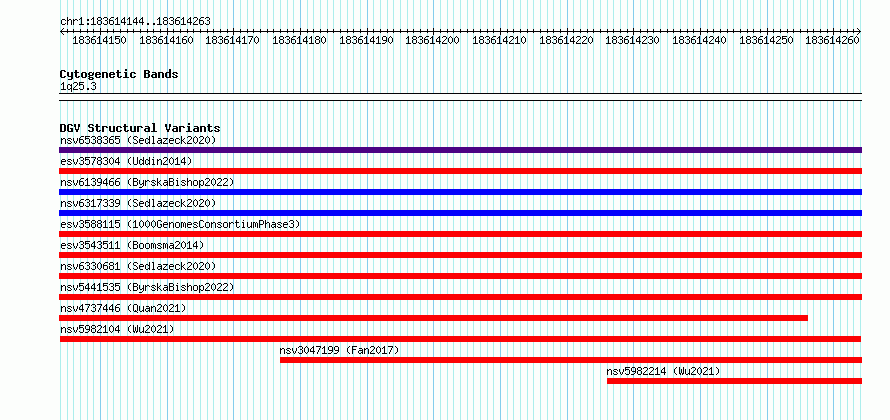Viewport: 890px width, 420px height.
Task: Click ruler position 183614170
Action: [233, 40]
